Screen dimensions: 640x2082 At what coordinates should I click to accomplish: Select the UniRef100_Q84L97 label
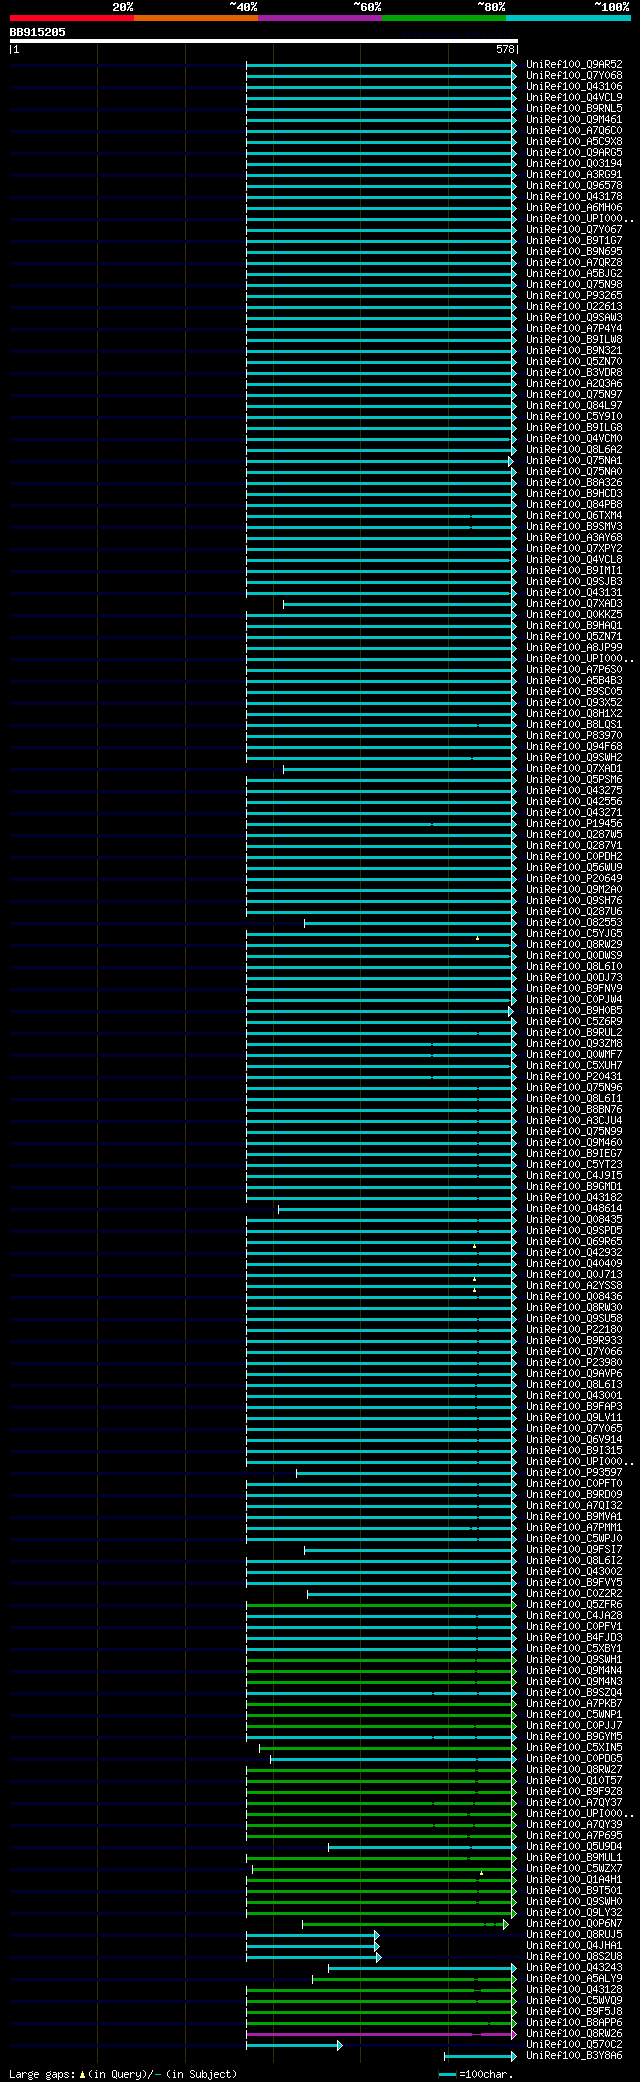574,405
